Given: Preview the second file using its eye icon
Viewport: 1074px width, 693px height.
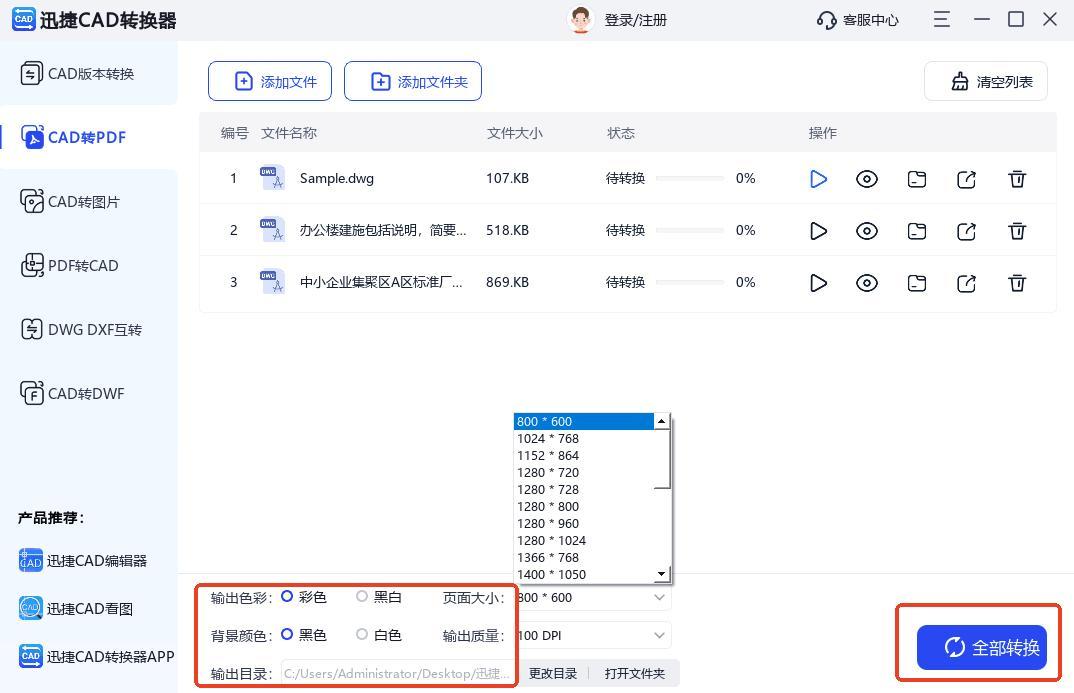Looking at the screenshot, I should [x=867, y=231].
